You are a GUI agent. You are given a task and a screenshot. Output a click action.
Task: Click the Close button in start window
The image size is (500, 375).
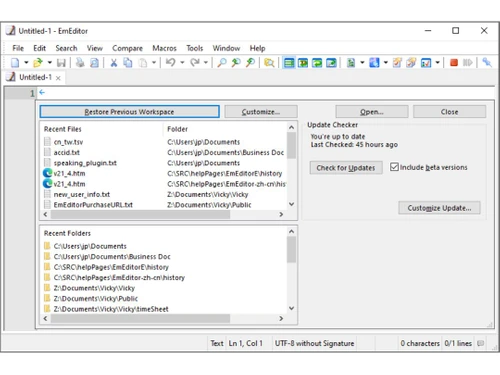[x=449, y=112]
